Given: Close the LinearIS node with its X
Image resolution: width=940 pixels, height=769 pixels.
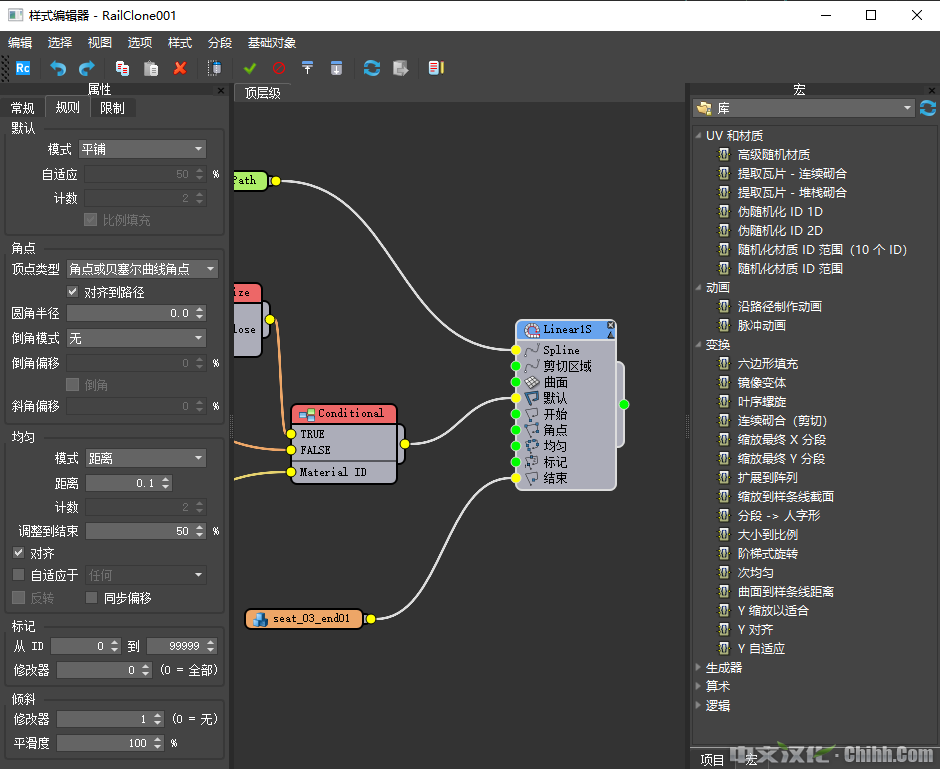Looking at the screenshot, I should click(x=610, y=326).
